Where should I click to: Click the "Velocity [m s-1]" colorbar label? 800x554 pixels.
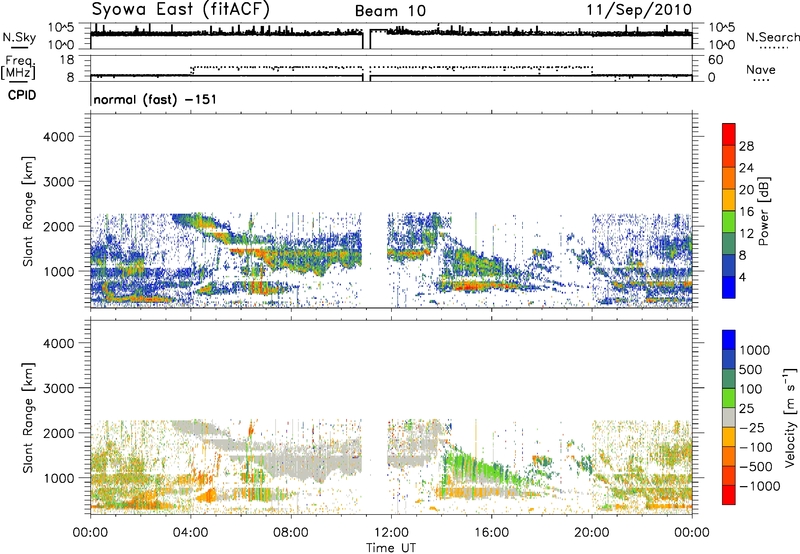(x=790, y=418)
